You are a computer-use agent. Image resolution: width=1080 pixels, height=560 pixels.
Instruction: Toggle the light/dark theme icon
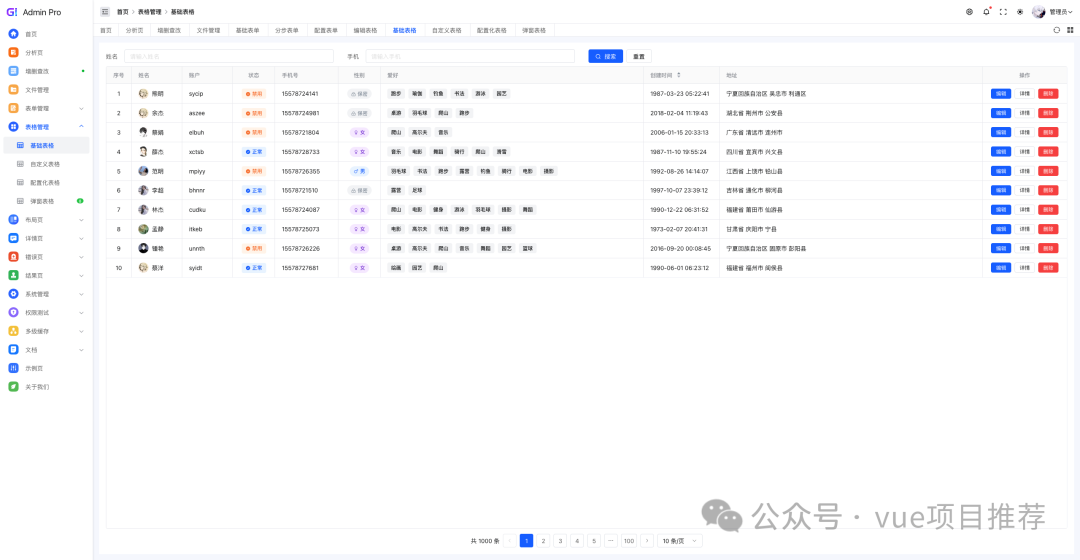pyautogui.click(x=1020, y=12)
